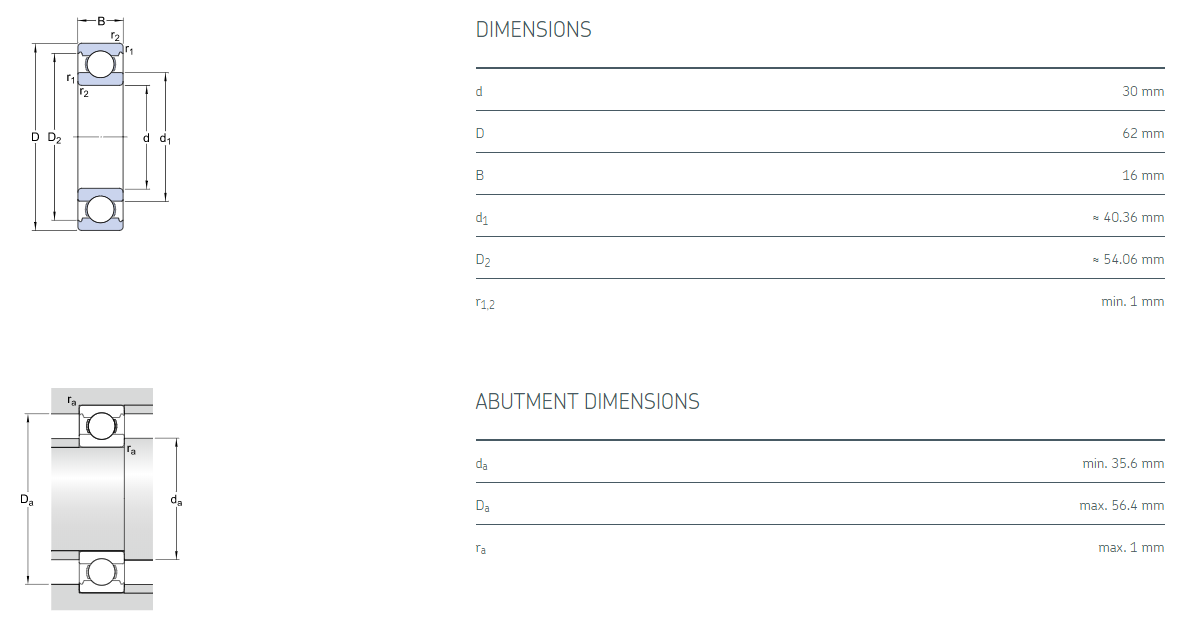Click the 16 mm width value
The height and width of the screenshot is (625, 1198).
click(x=1143, y=175)
